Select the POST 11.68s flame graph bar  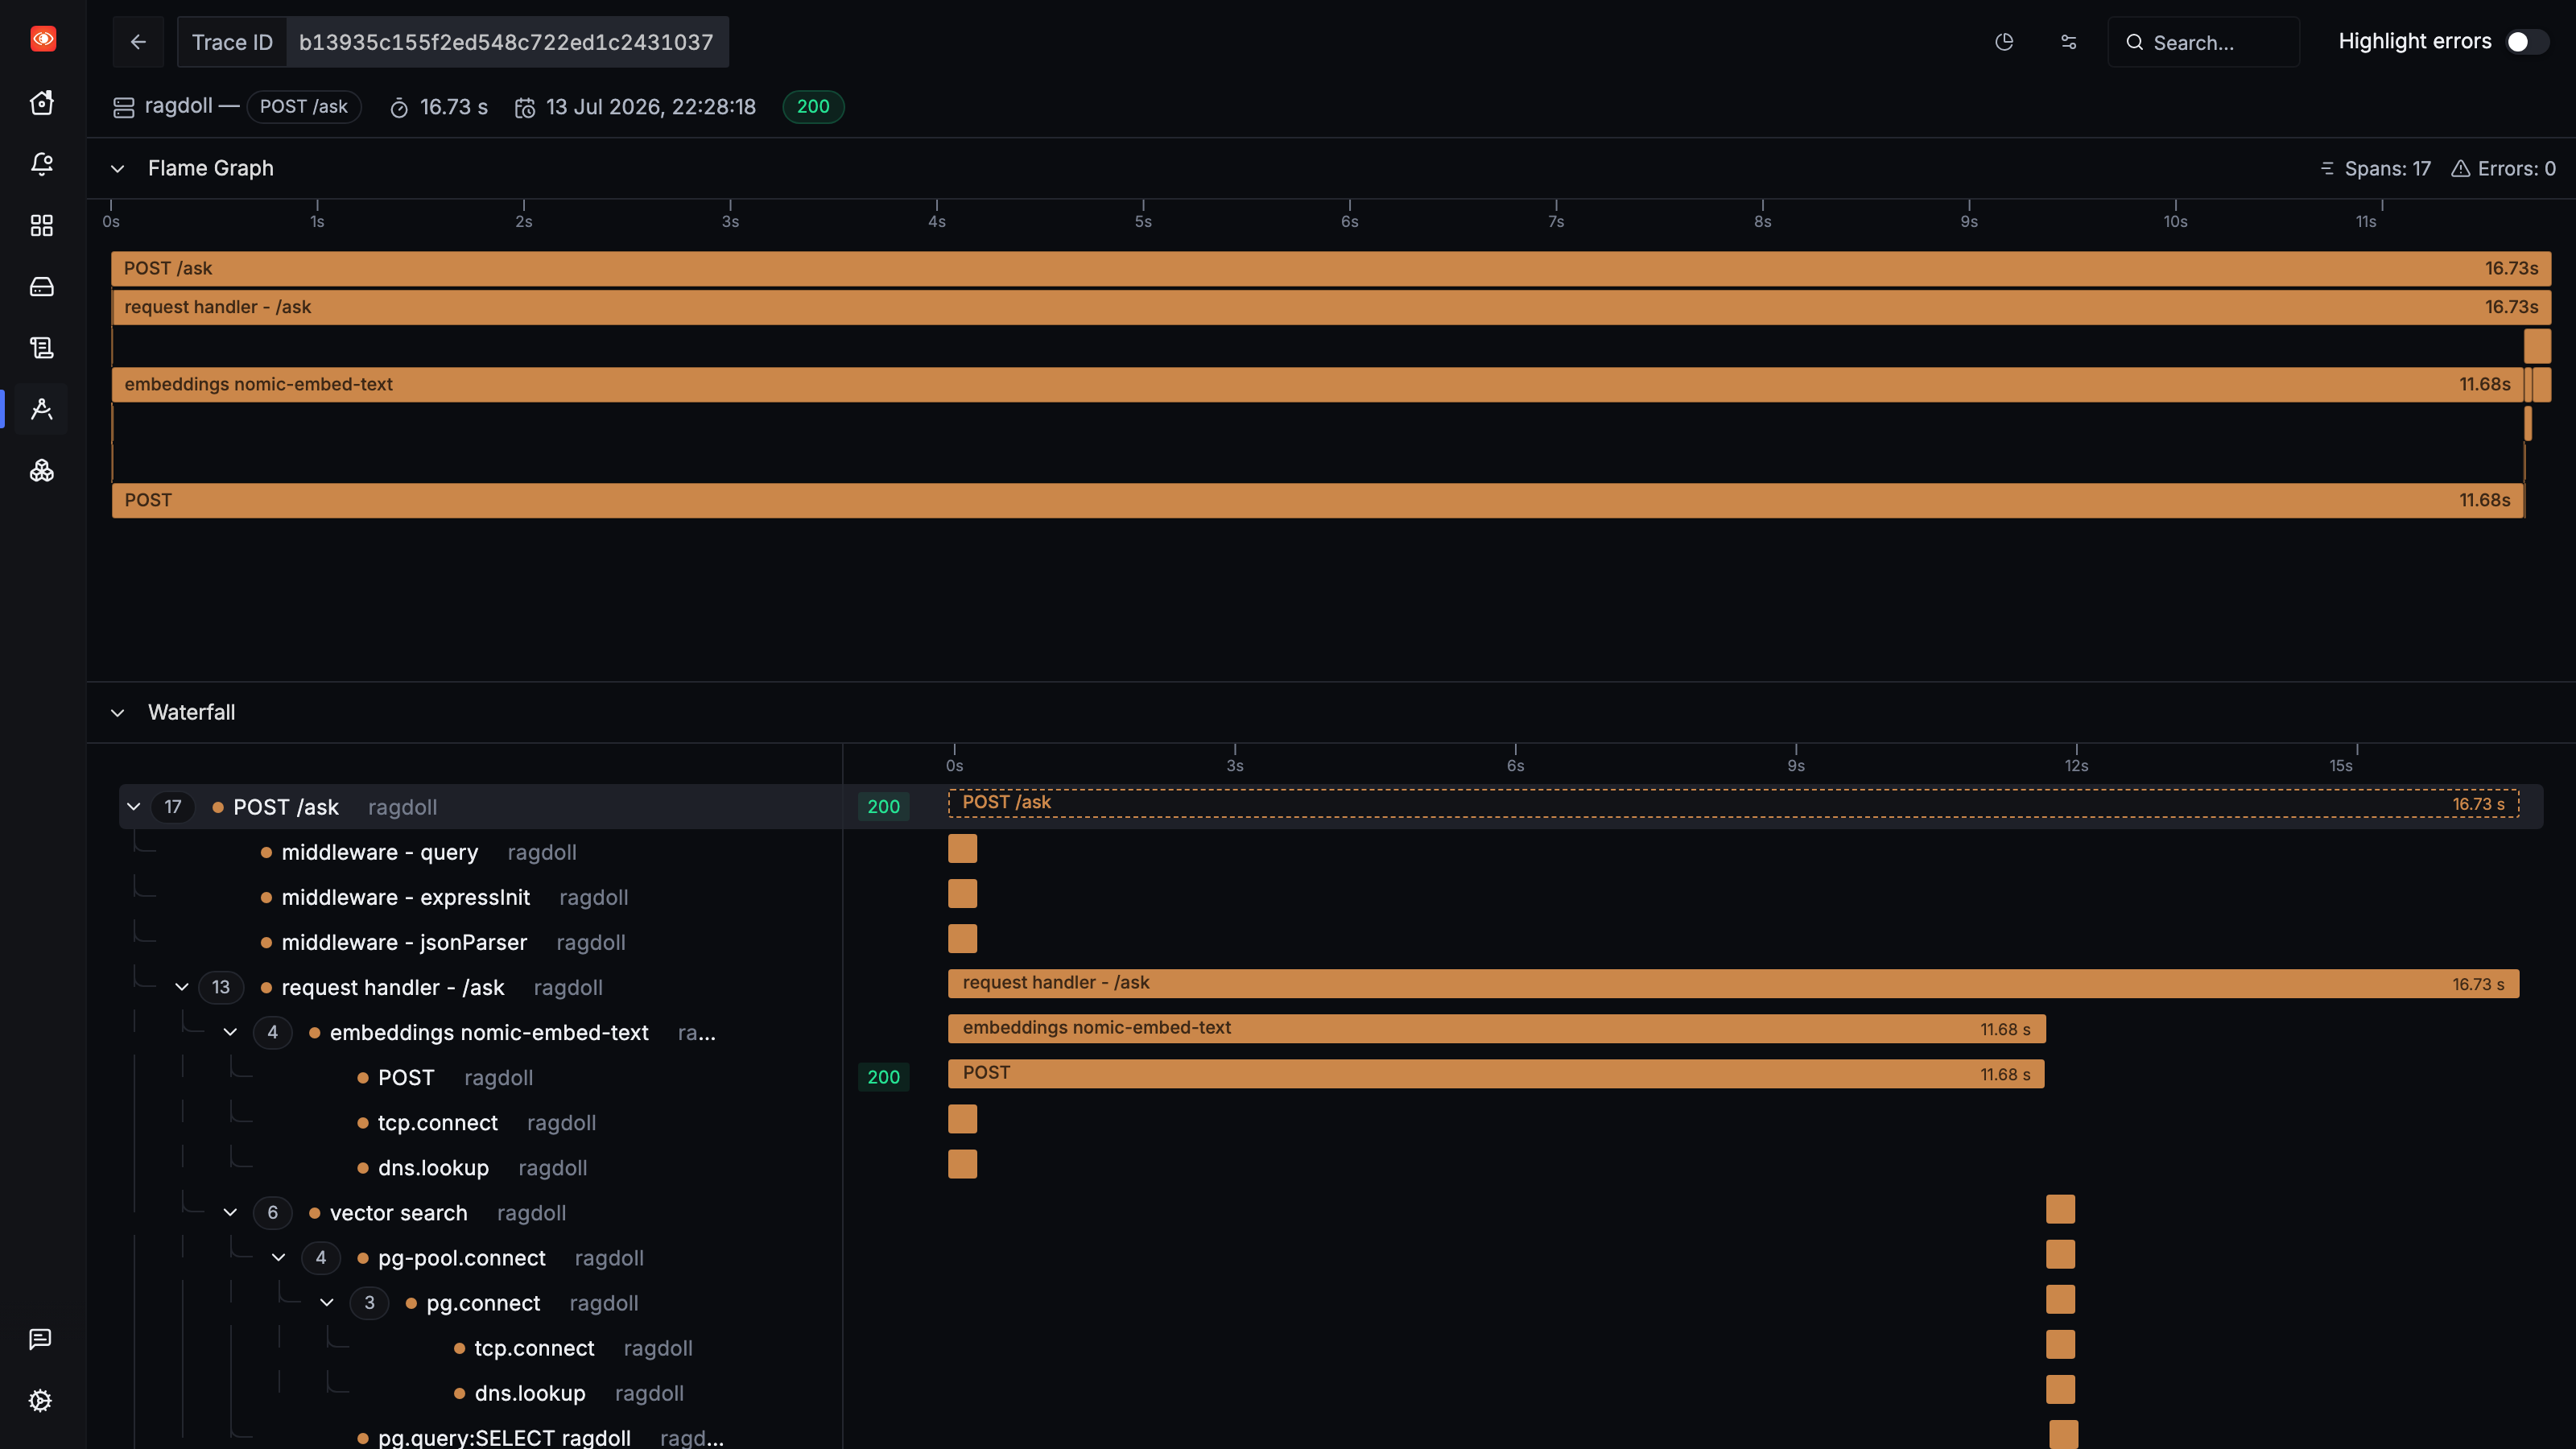pos(1318,501)
